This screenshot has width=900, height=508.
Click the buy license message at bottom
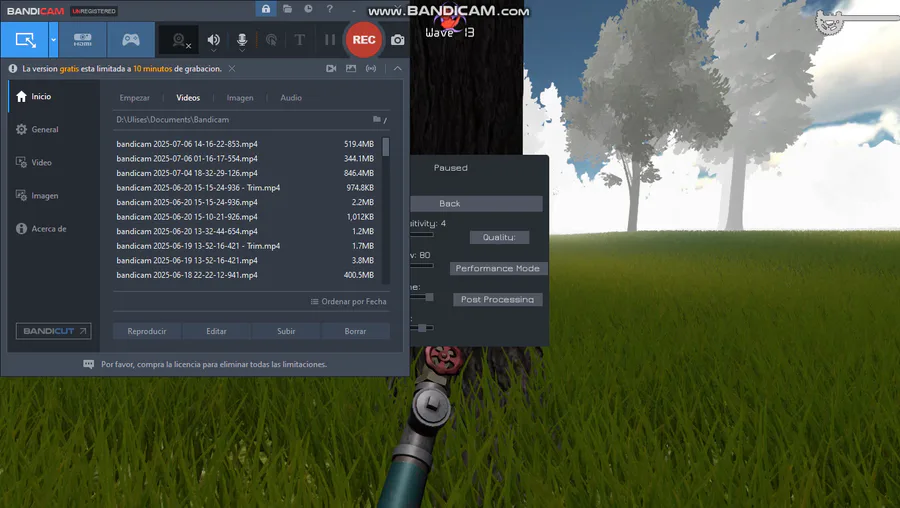pyautogui.click(x=214, y=364)
